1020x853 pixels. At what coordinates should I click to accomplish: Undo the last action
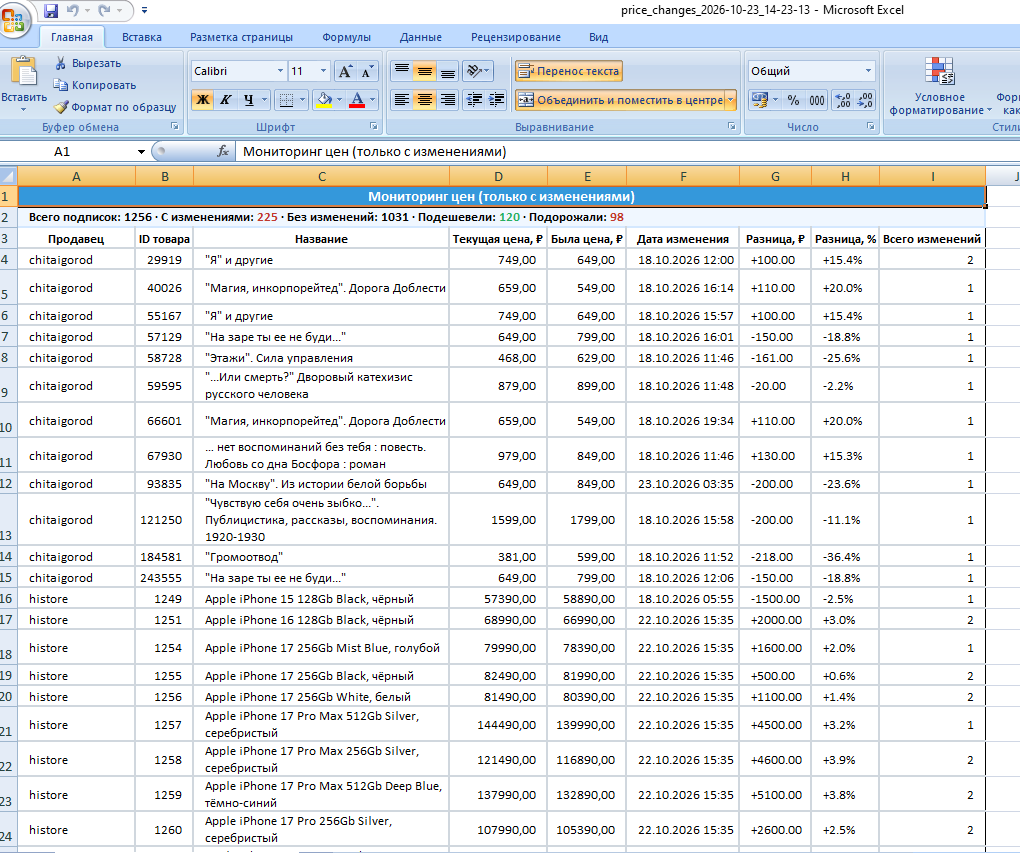click(x=72, y=10)
